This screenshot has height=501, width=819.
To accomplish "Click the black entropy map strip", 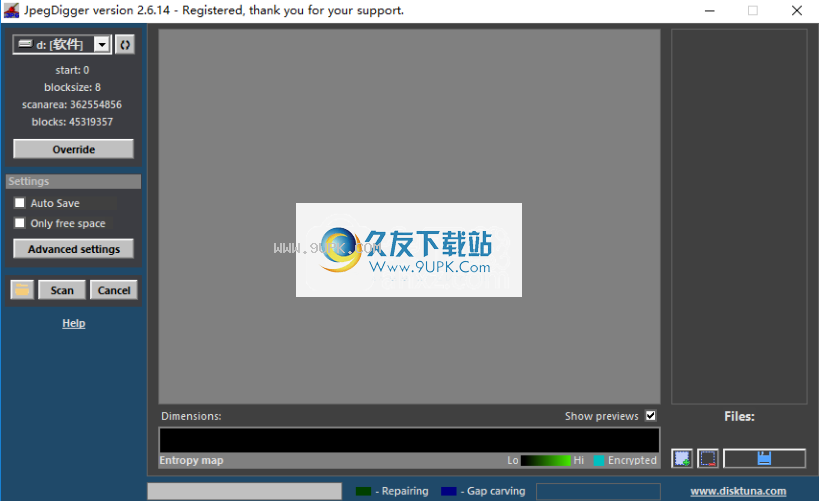I will pos(410,440).
